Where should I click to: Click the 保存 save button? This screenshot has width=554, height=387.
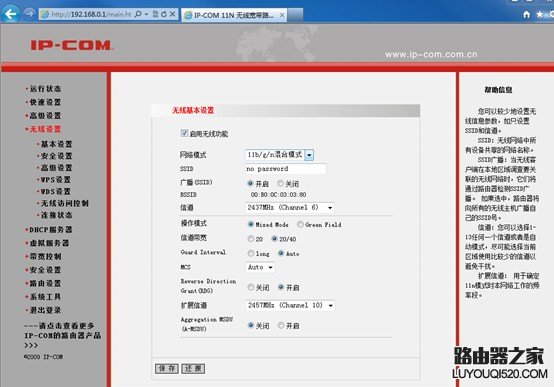point(167,369)
